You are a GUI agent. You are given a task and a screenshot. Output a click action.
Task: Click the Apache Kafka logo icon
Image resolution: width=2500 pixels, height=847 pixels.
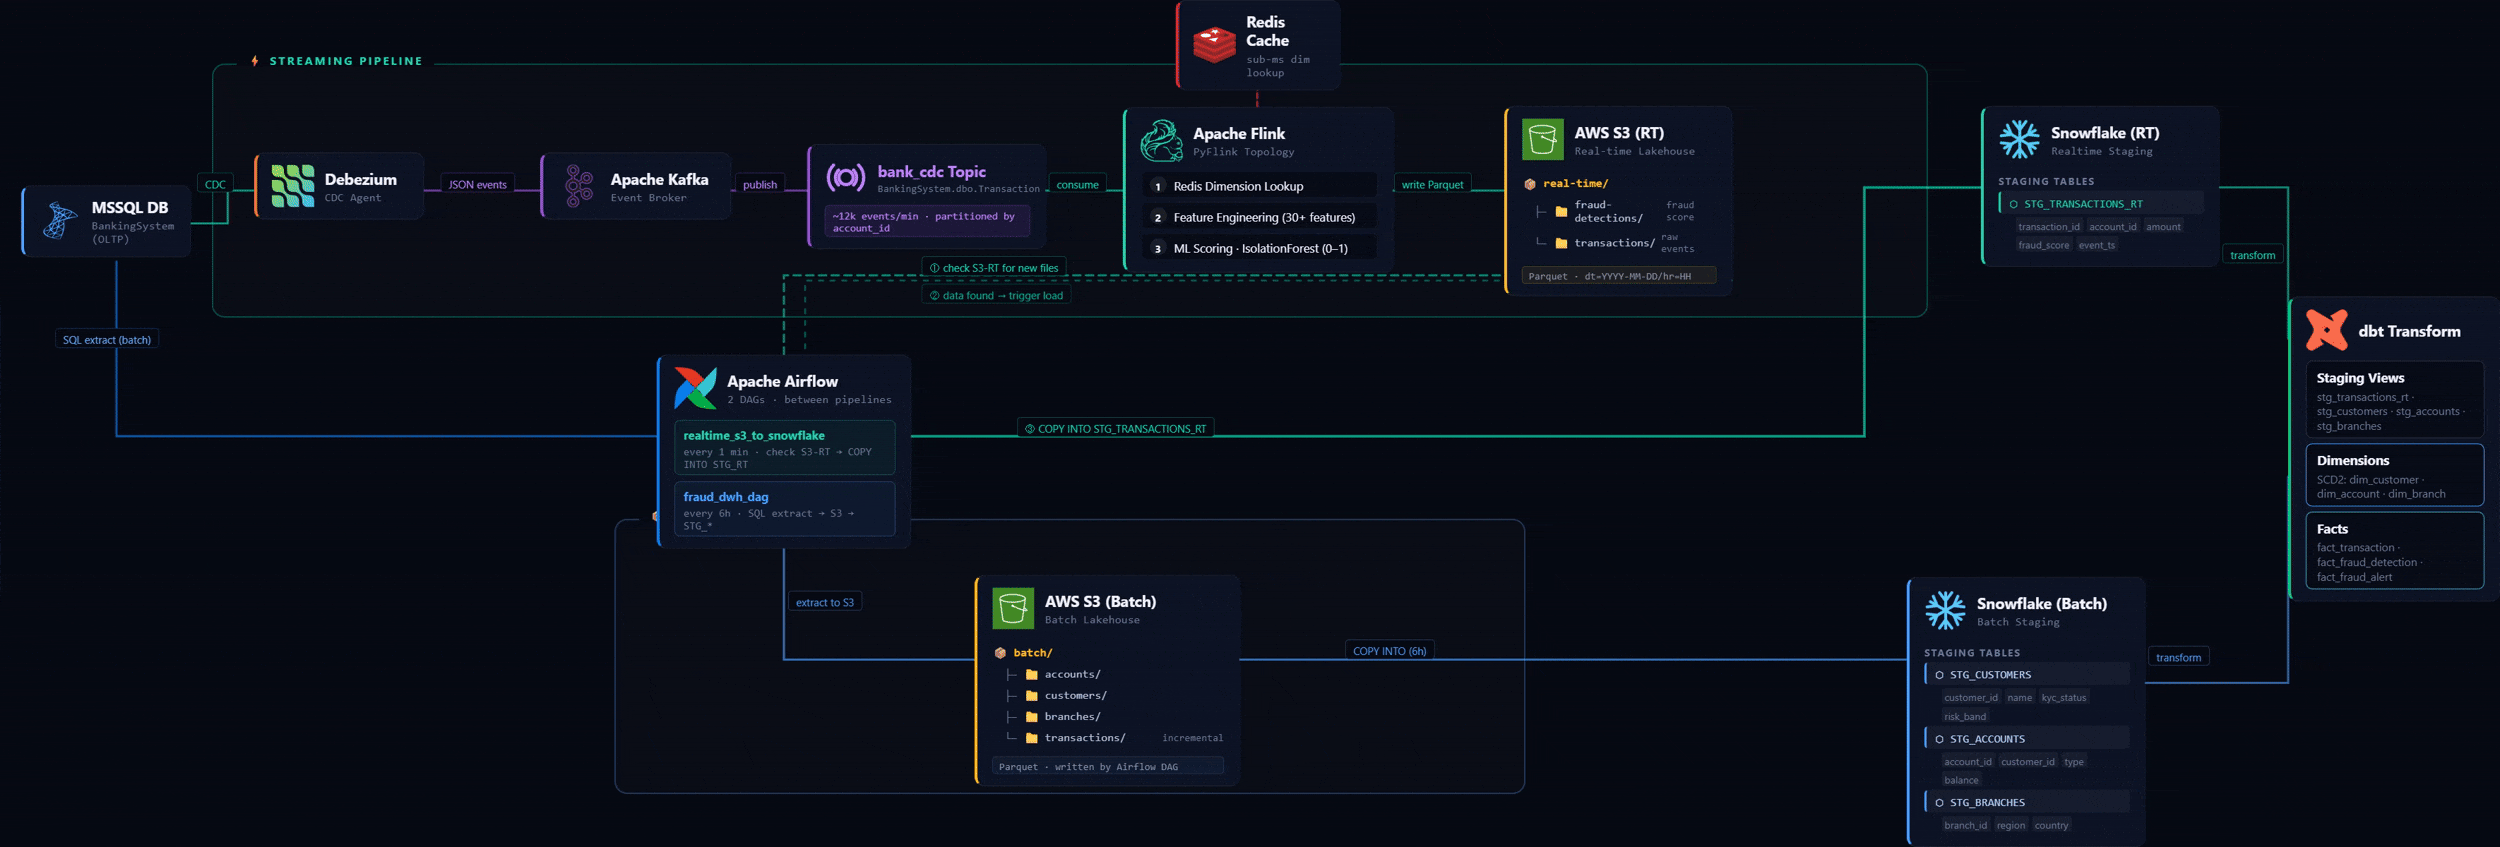pos(579,186)
